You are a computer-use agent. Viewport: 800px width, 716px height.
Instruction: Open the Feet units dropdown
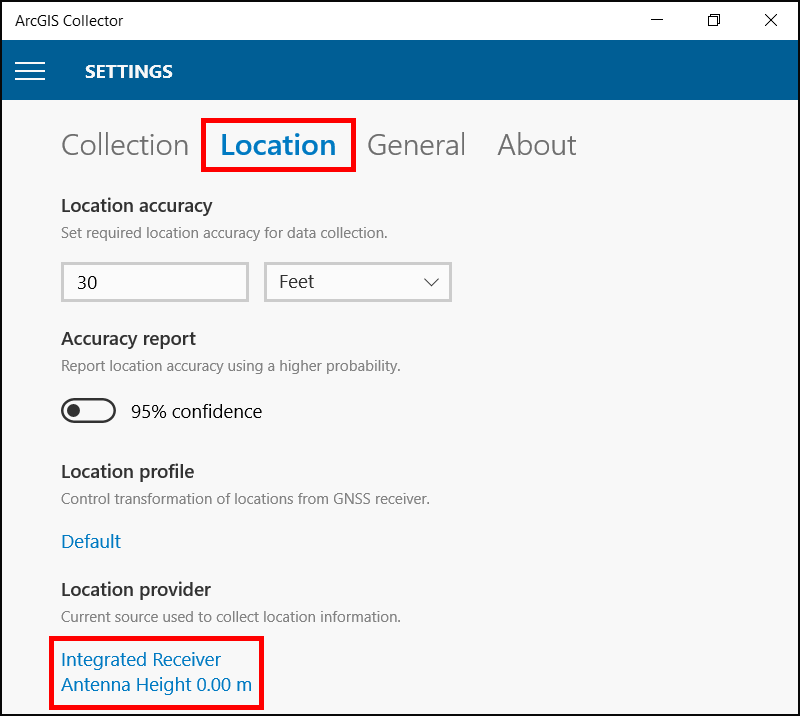[357, 282]
